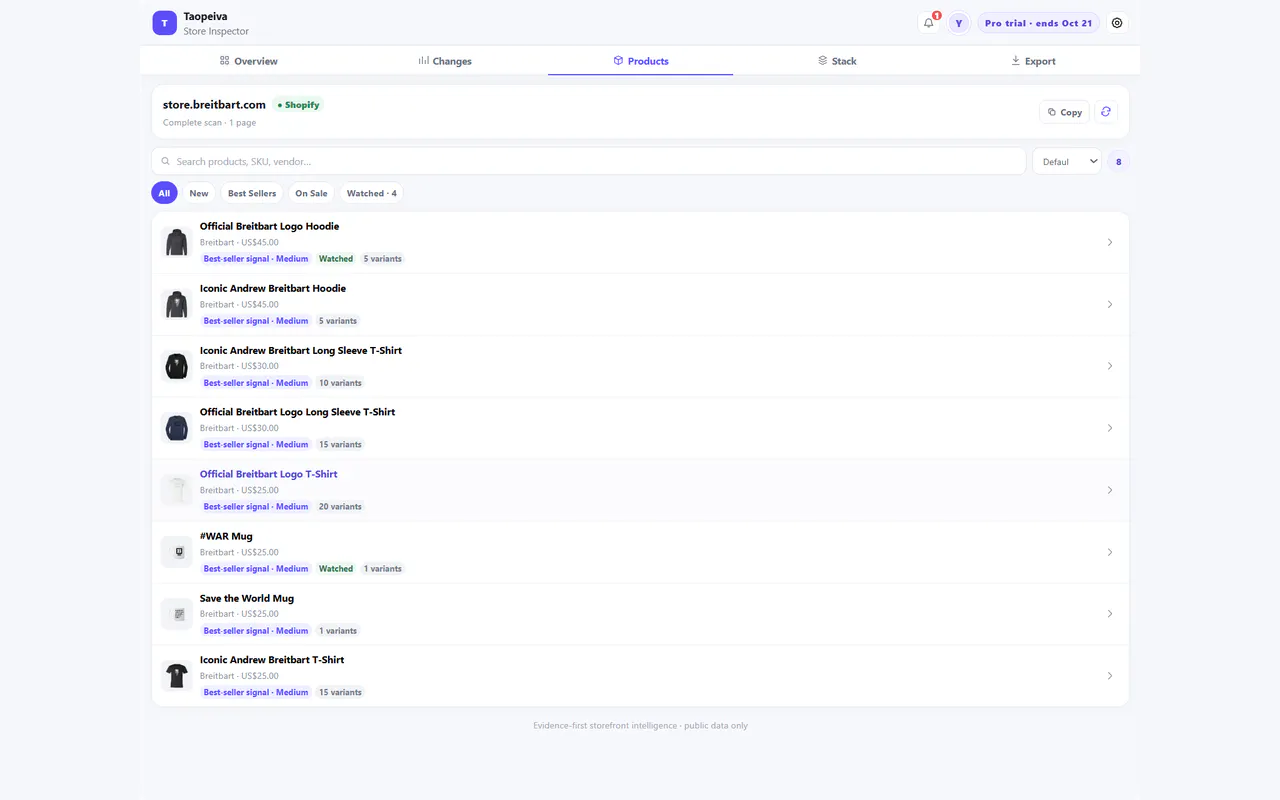Switch to the Overview tab
Viewport: 1280px width, 800px height.
(x=248, y=61)
